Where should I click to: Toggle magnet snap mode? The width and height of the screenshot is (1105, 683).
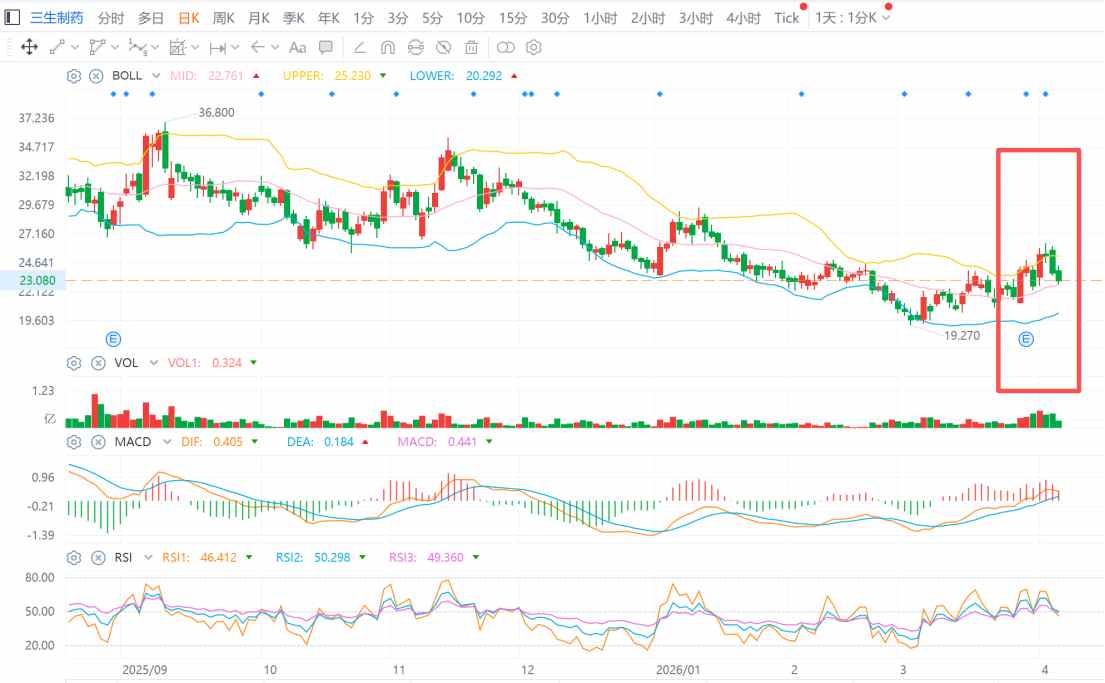[x=388, y=47]
